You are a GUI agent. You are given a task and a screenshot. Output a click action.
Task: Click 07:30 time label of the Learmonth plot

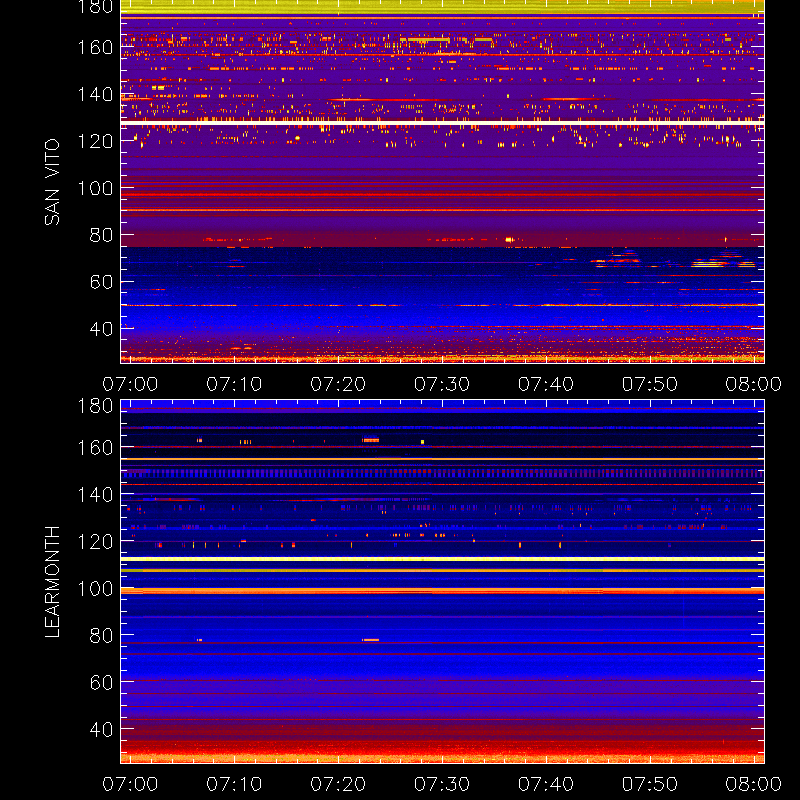tap(442, 784)
